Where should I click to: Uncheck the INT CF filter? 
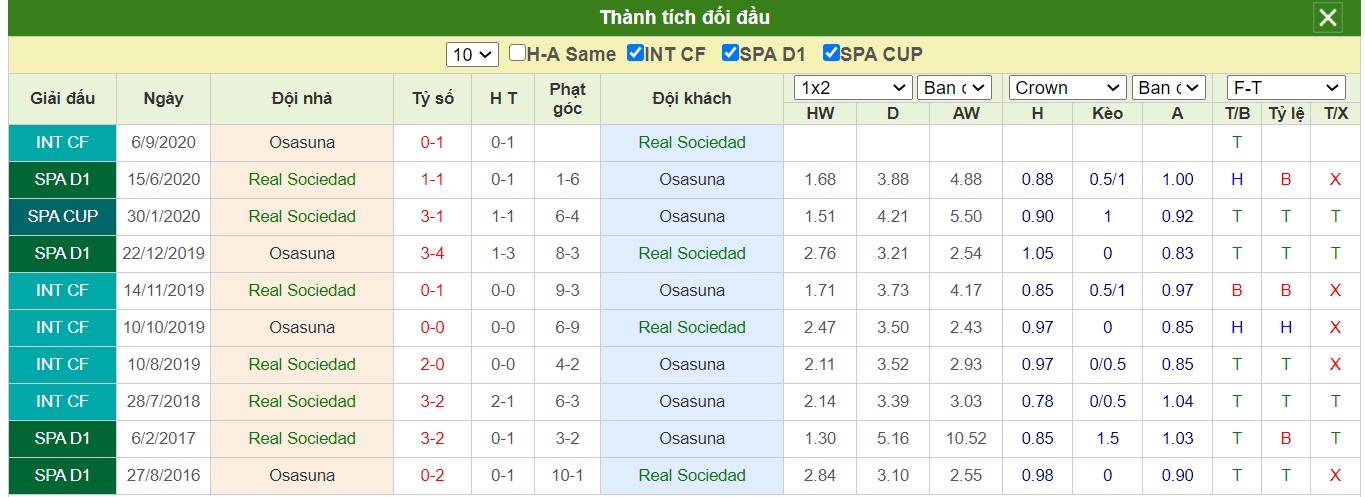635,53
